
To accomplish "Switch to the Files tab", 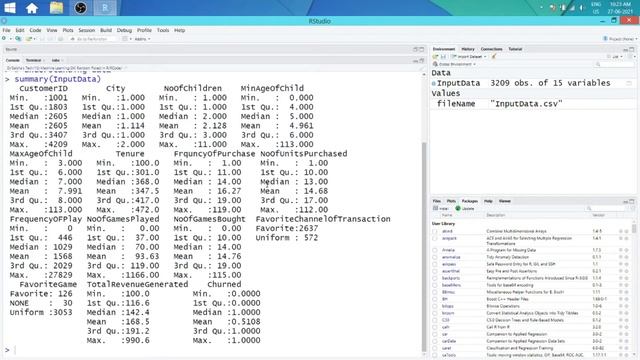I will pyautogui.click(x=437, y=201).
